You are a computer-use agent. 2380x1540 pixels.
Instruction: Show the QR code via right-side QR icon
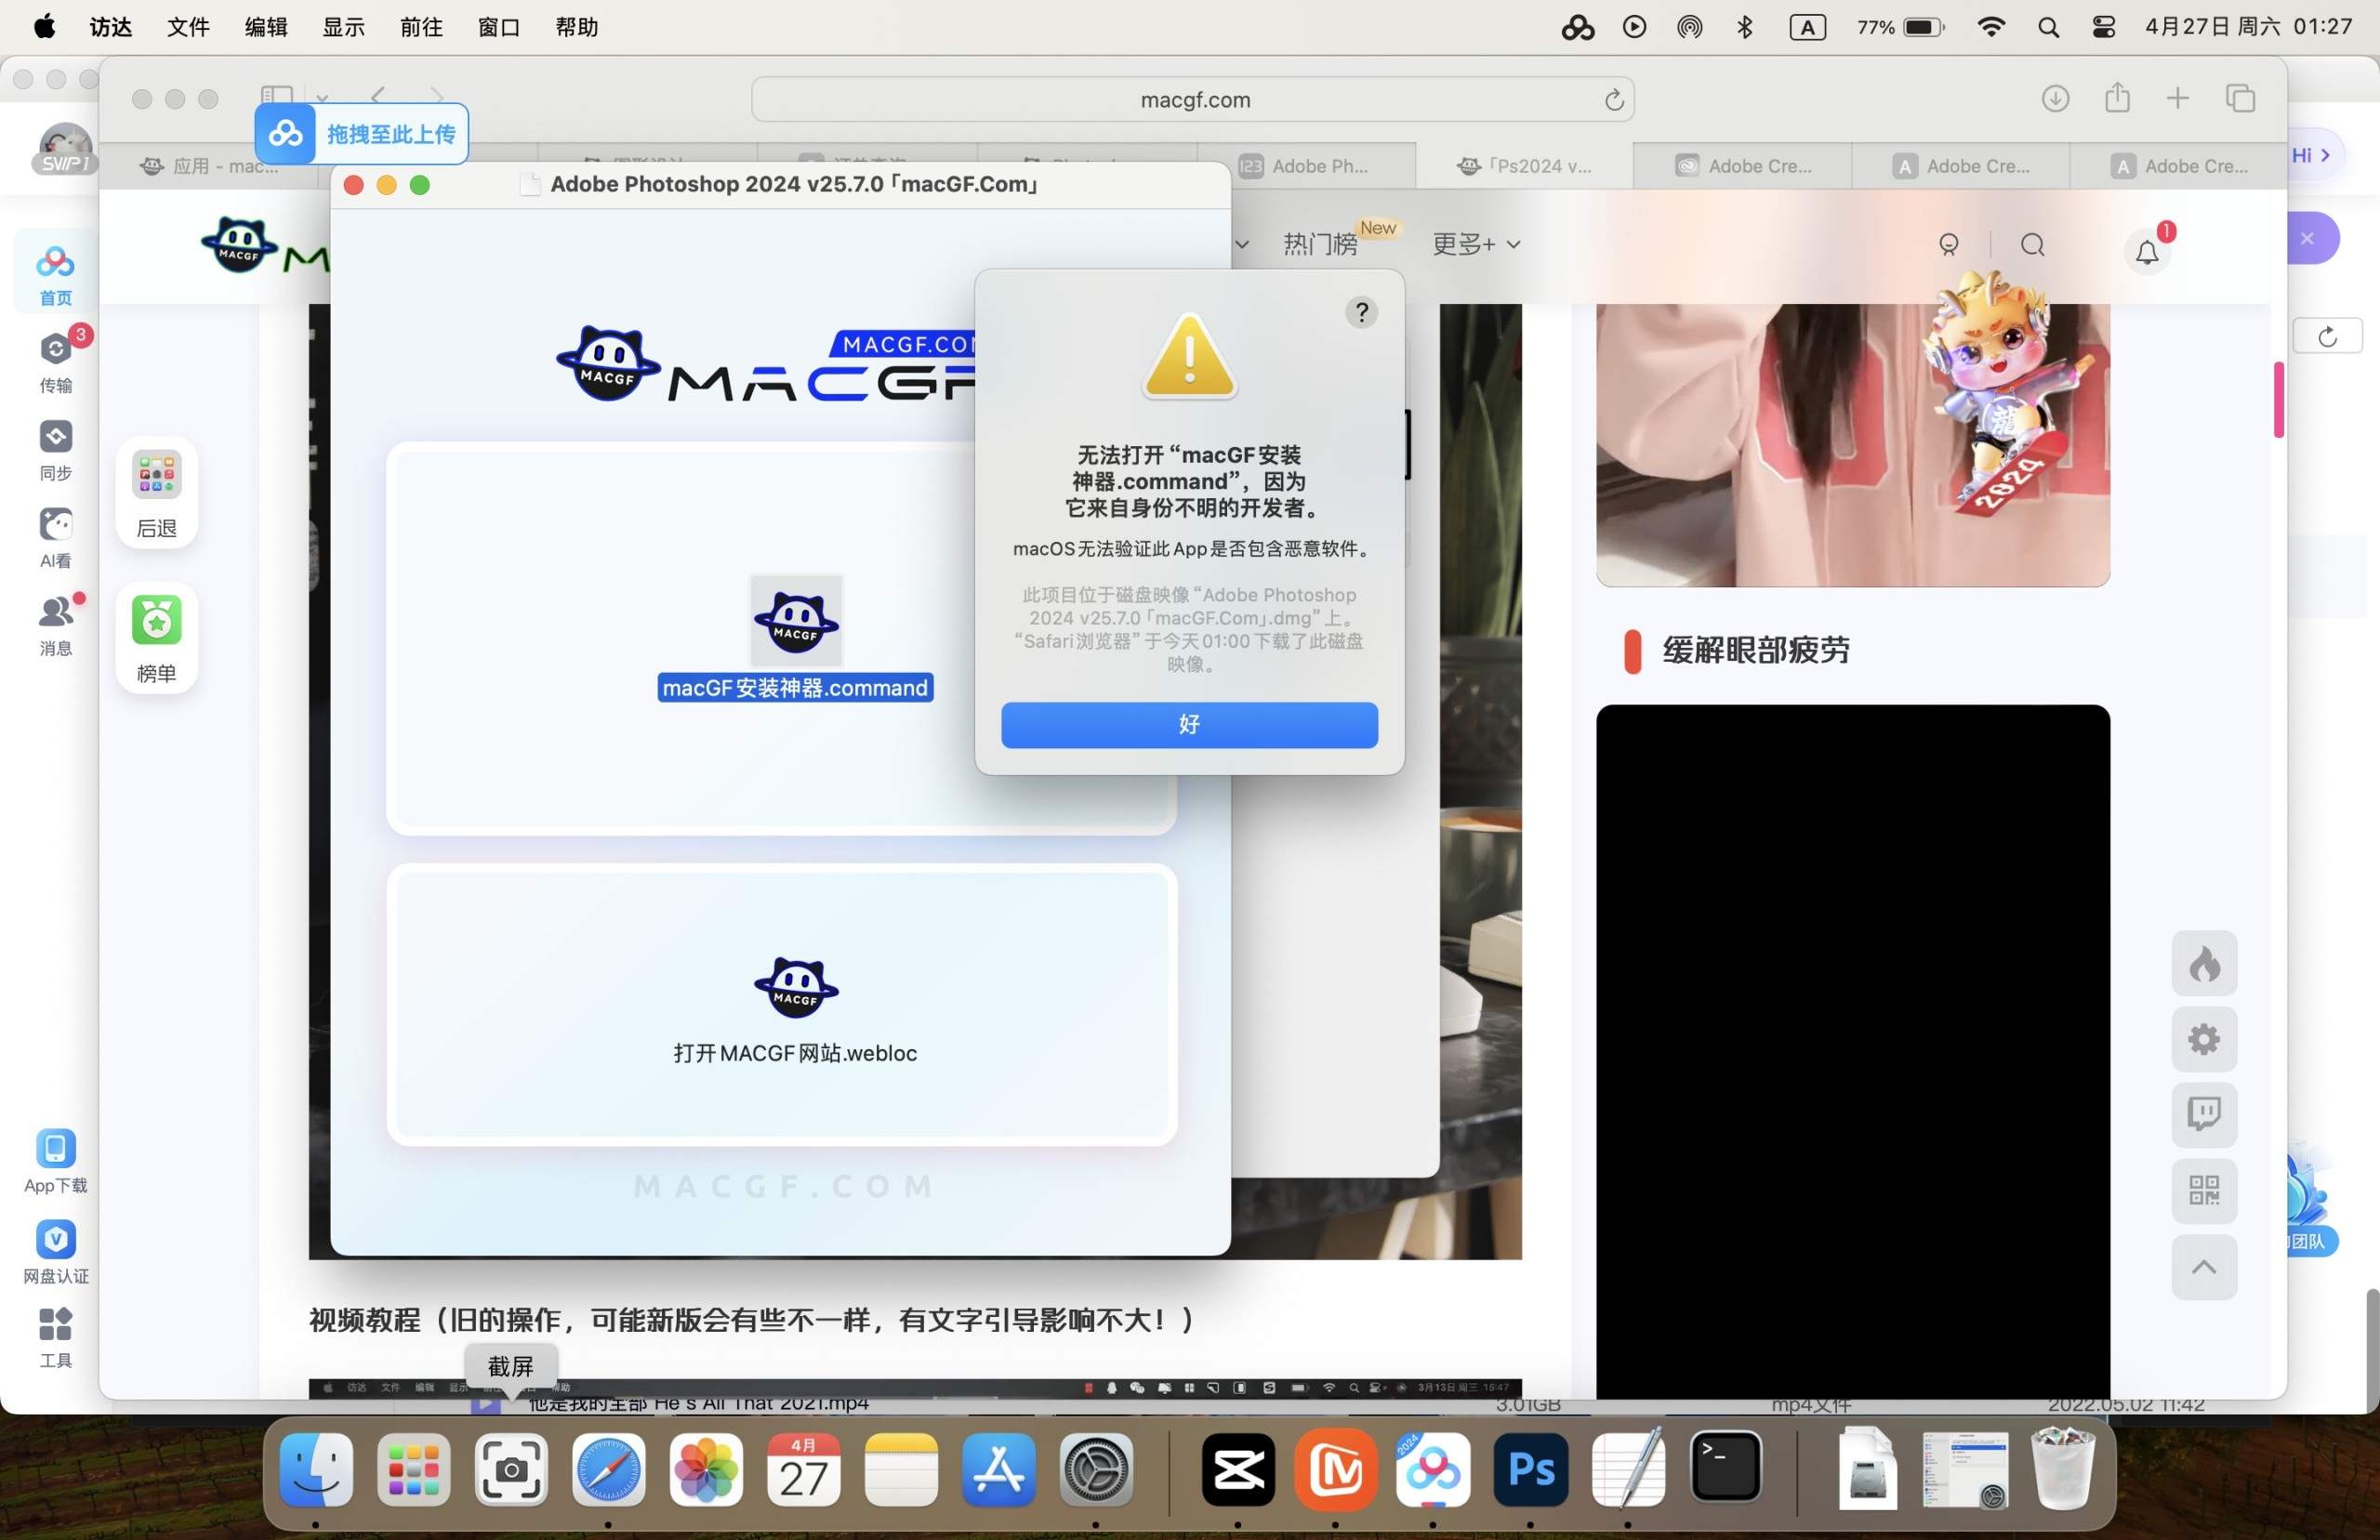pos(2204,1191)
